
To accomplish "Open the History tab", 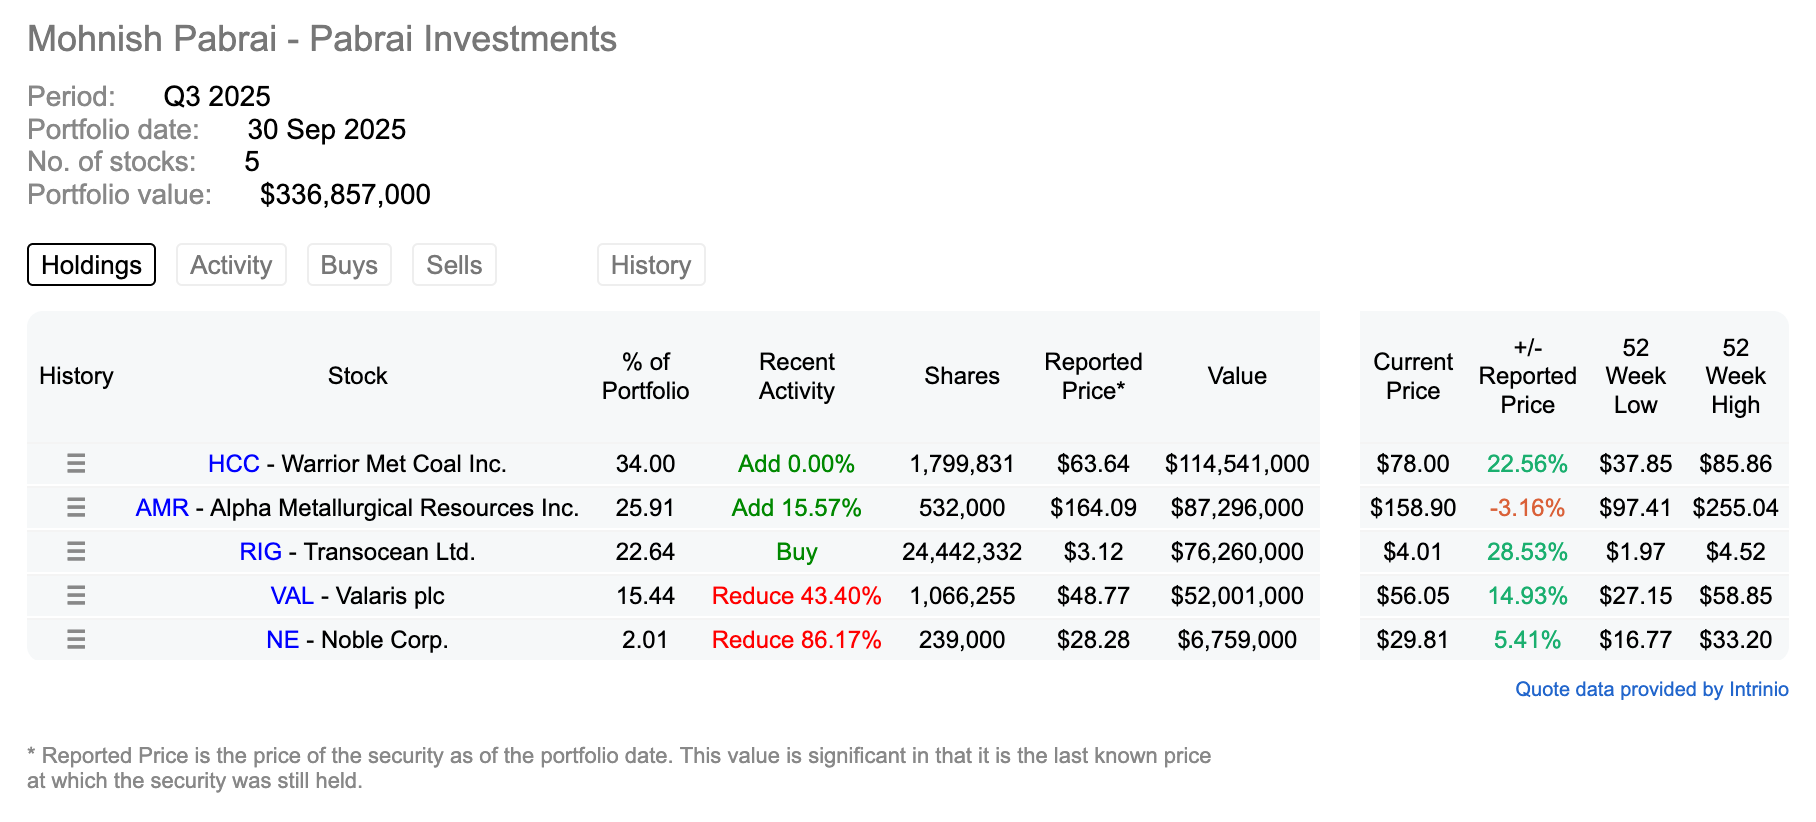I will pos(651,265).
